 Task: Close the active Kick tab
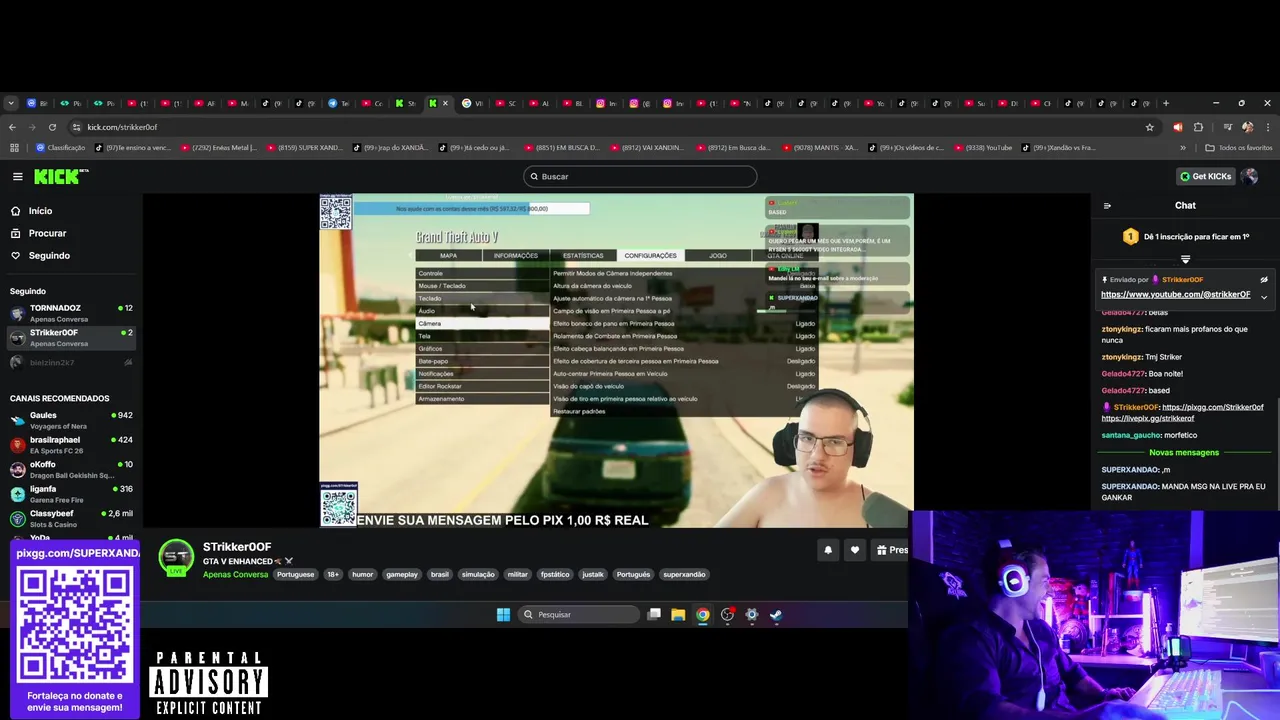(x=445, y=103)
